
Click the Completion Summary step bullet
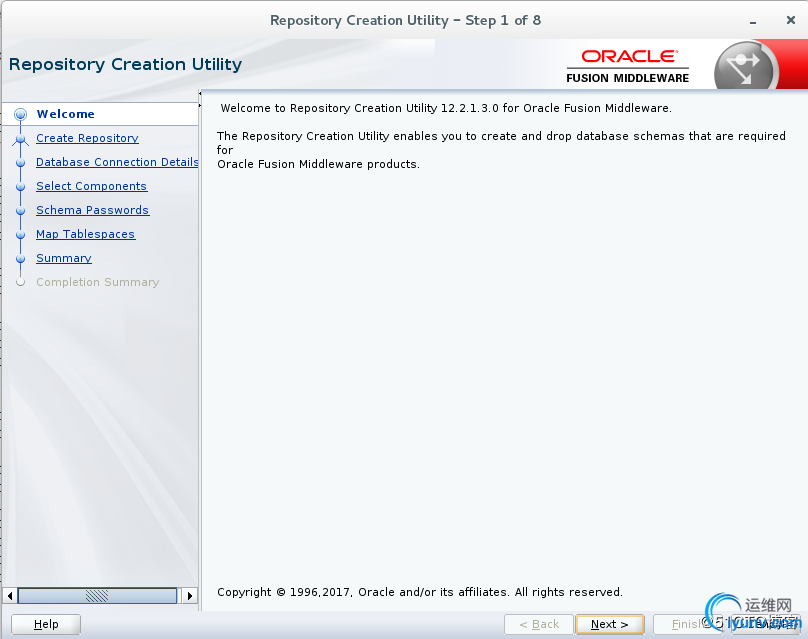point(21,282)
